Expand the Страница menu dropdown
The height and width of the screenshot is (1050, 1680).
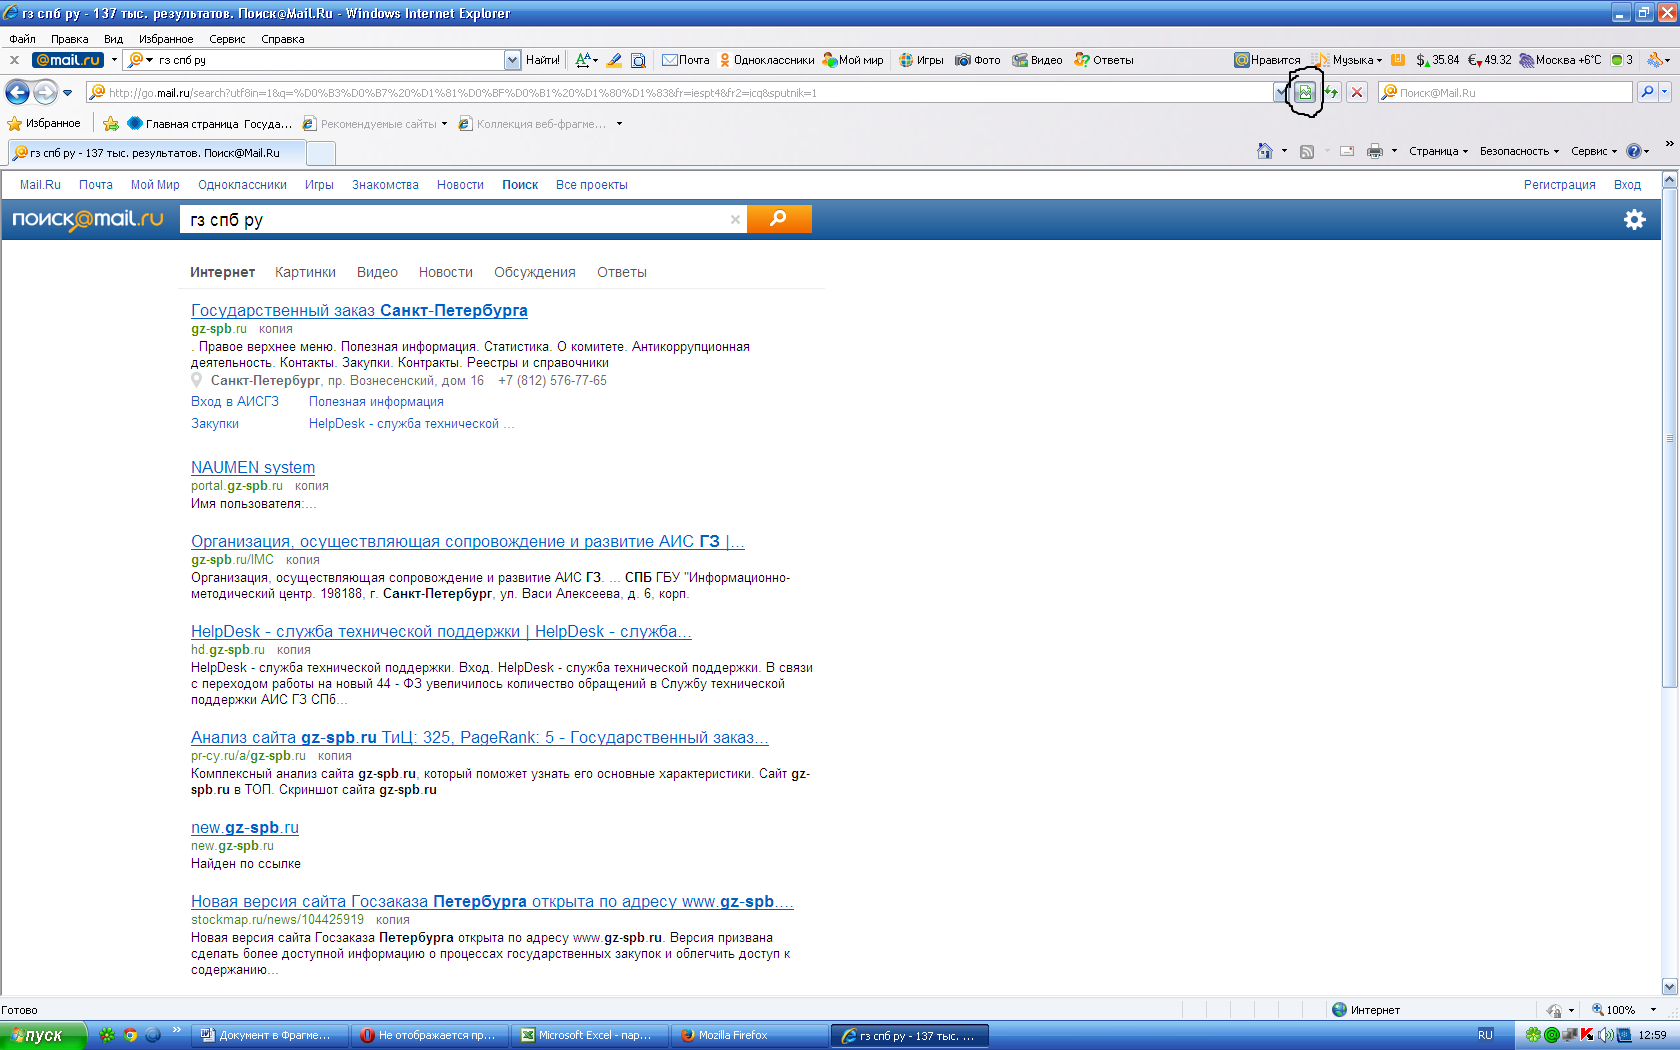tap(1465, 152)
